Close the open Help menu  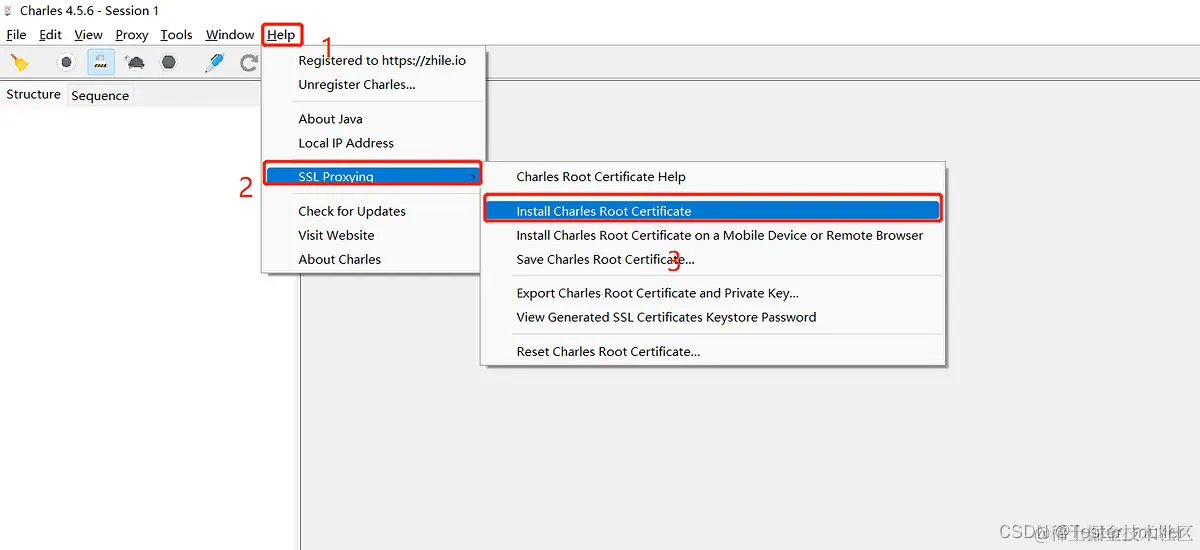[x=282, y=35]
